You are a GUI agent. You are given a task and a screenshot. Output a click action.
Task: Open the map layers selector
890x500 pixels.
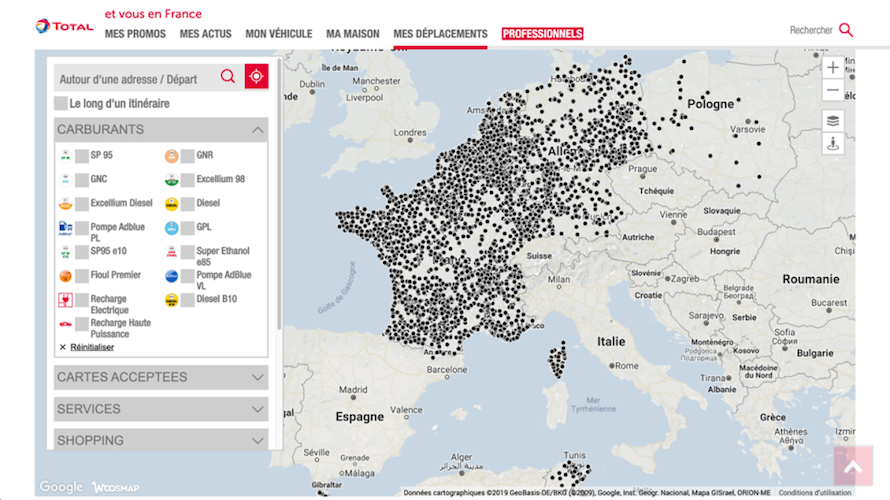[x=833, y=120]
